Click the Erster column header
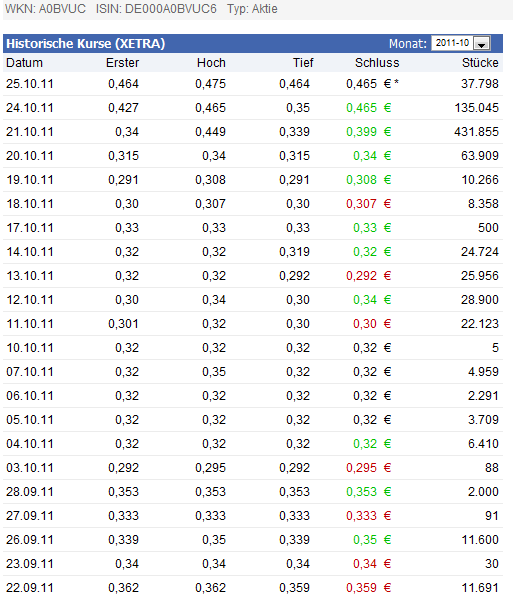513x597 pixels. point(122,63)
